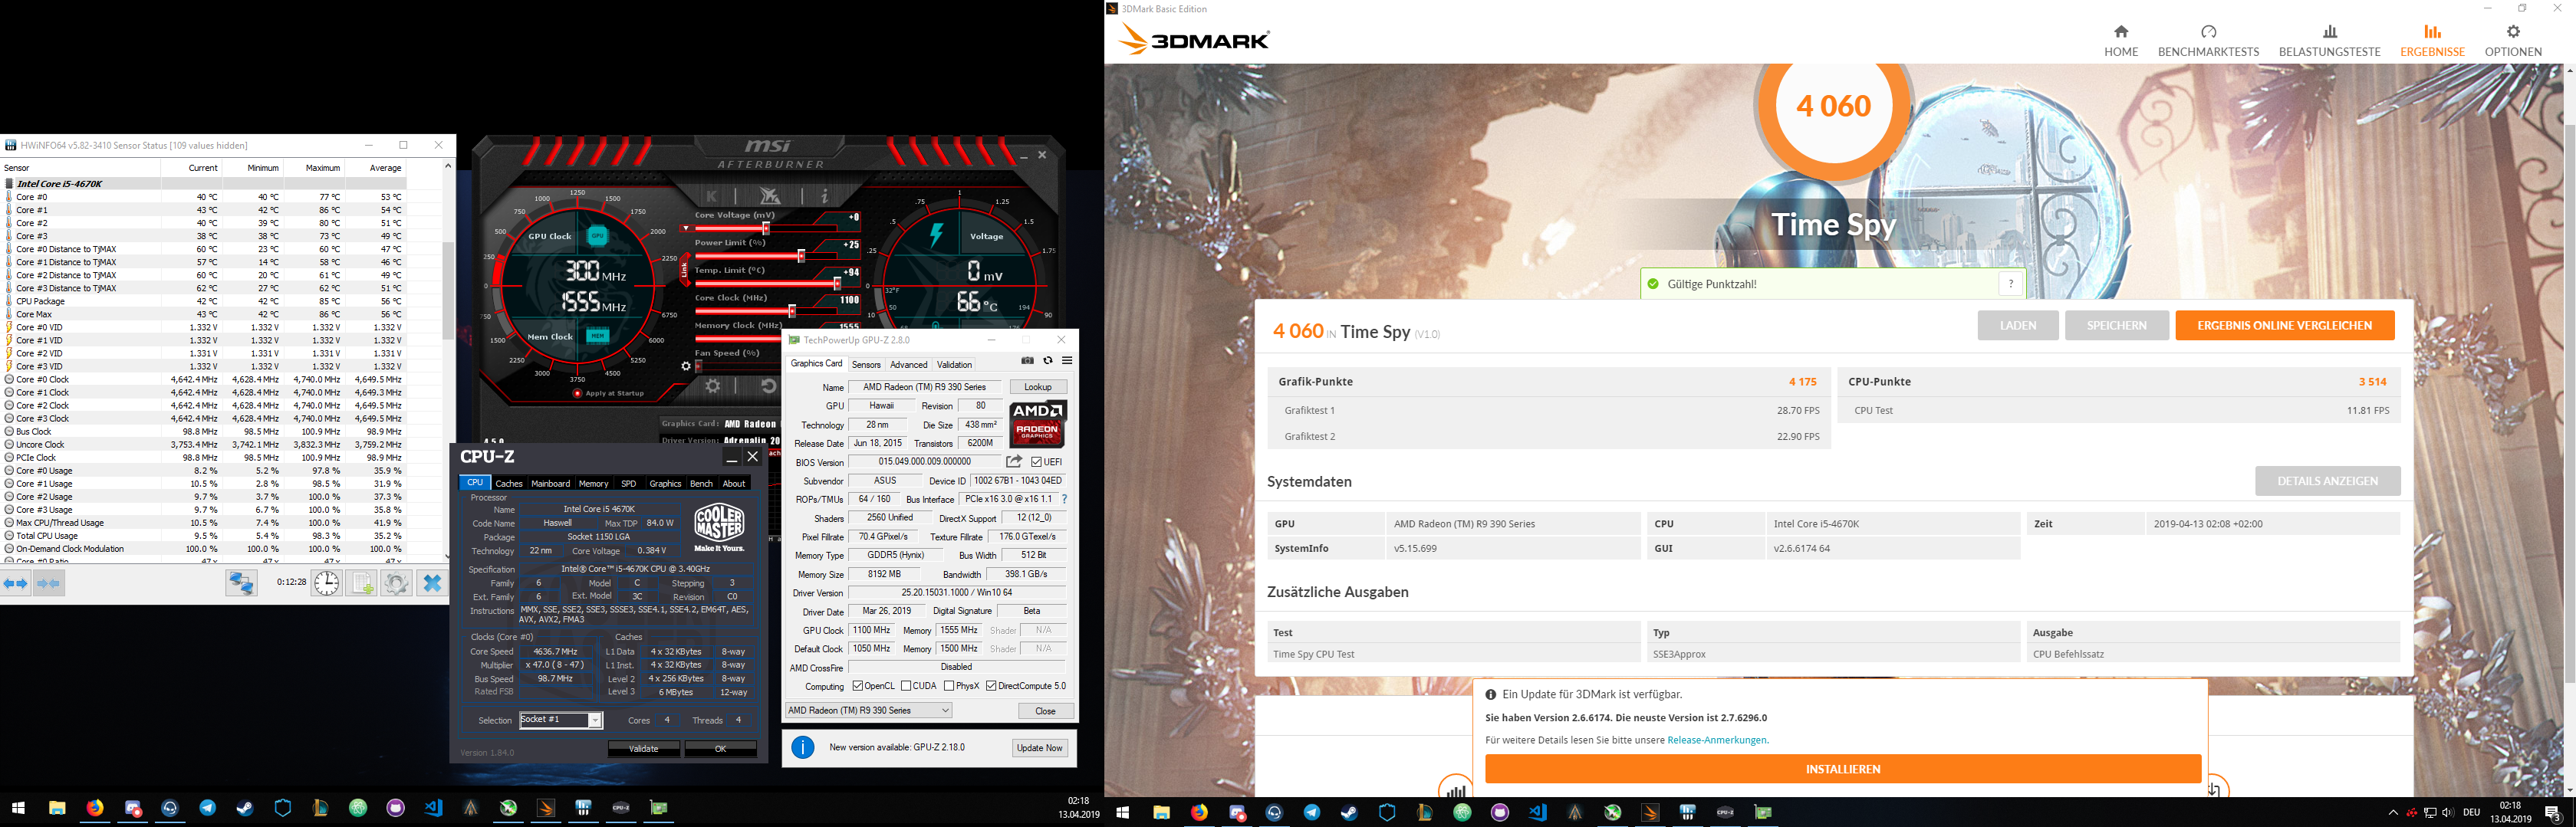Open the Advanced tab in GPU-Z
Screen dimensions: 2576x827
(x=908, y=365)
